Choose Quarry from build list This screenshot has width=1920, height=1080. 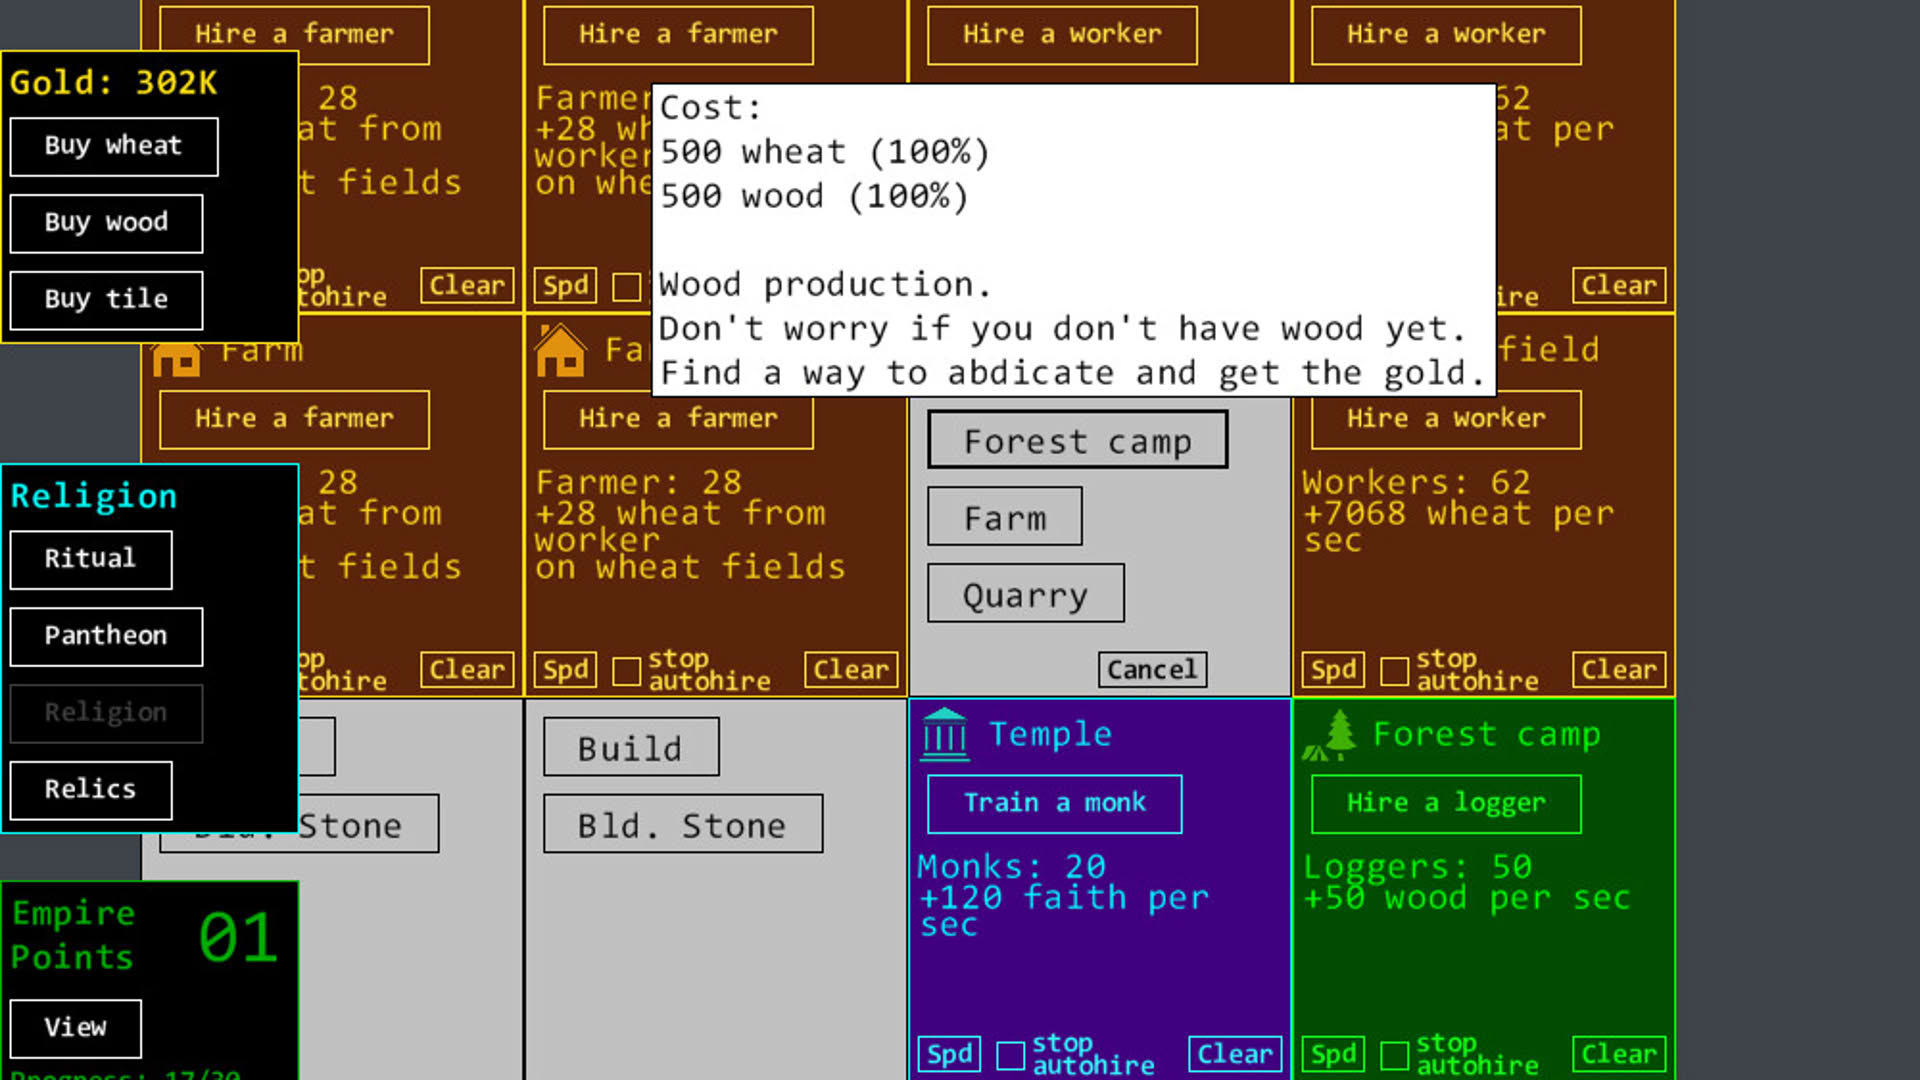(1026, 594)
